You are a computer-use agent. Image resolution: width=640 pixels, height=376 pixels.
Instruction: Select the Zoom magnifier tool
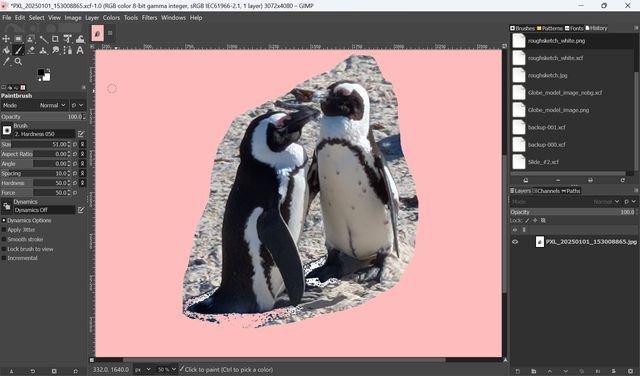coord(18,62)
